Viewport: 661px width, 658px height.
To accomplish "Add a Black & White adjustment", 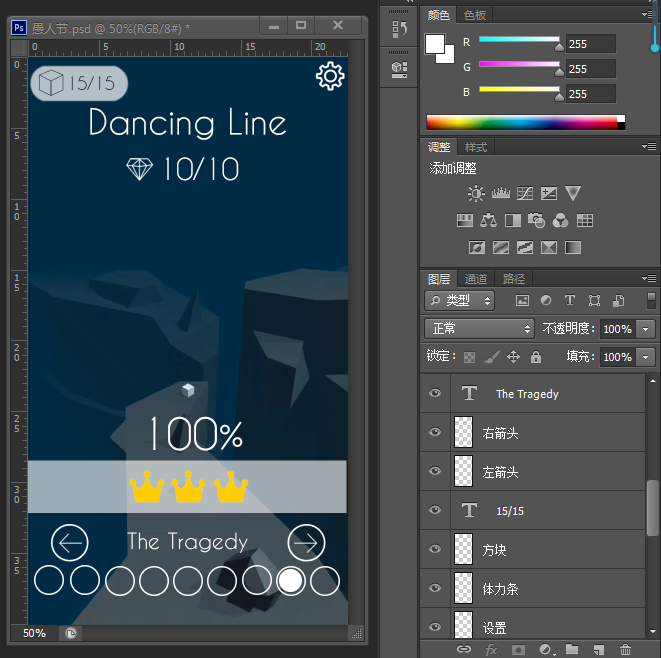I will point(513,220).
